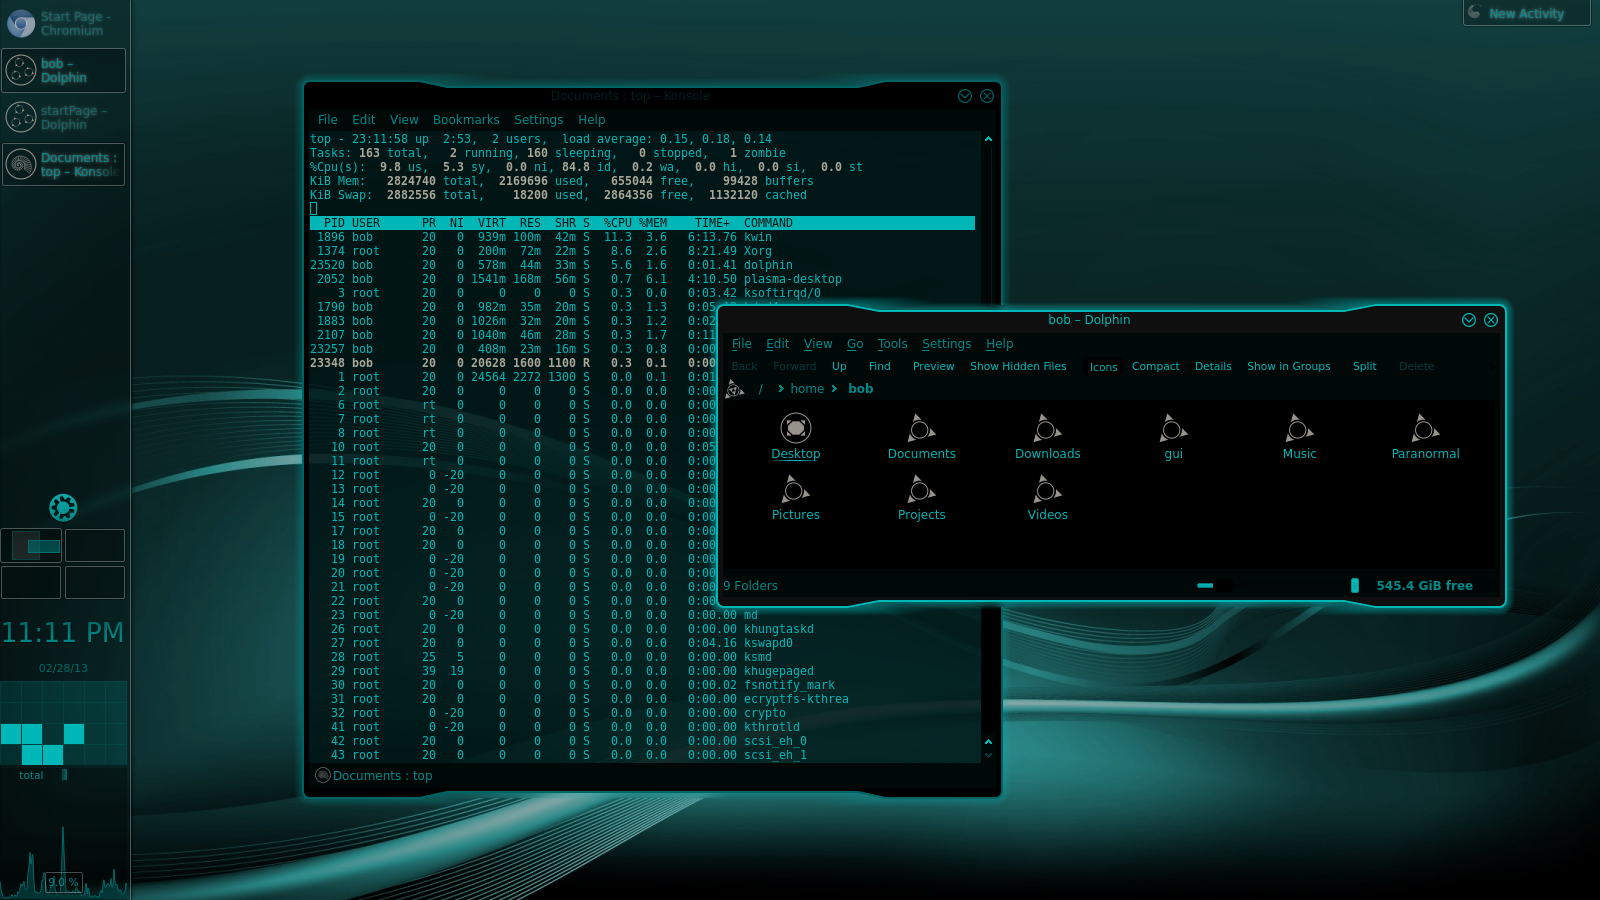This screenshot has height=900, width=1600.
Task: Select Details view mode
Action: pos(1213,366)
